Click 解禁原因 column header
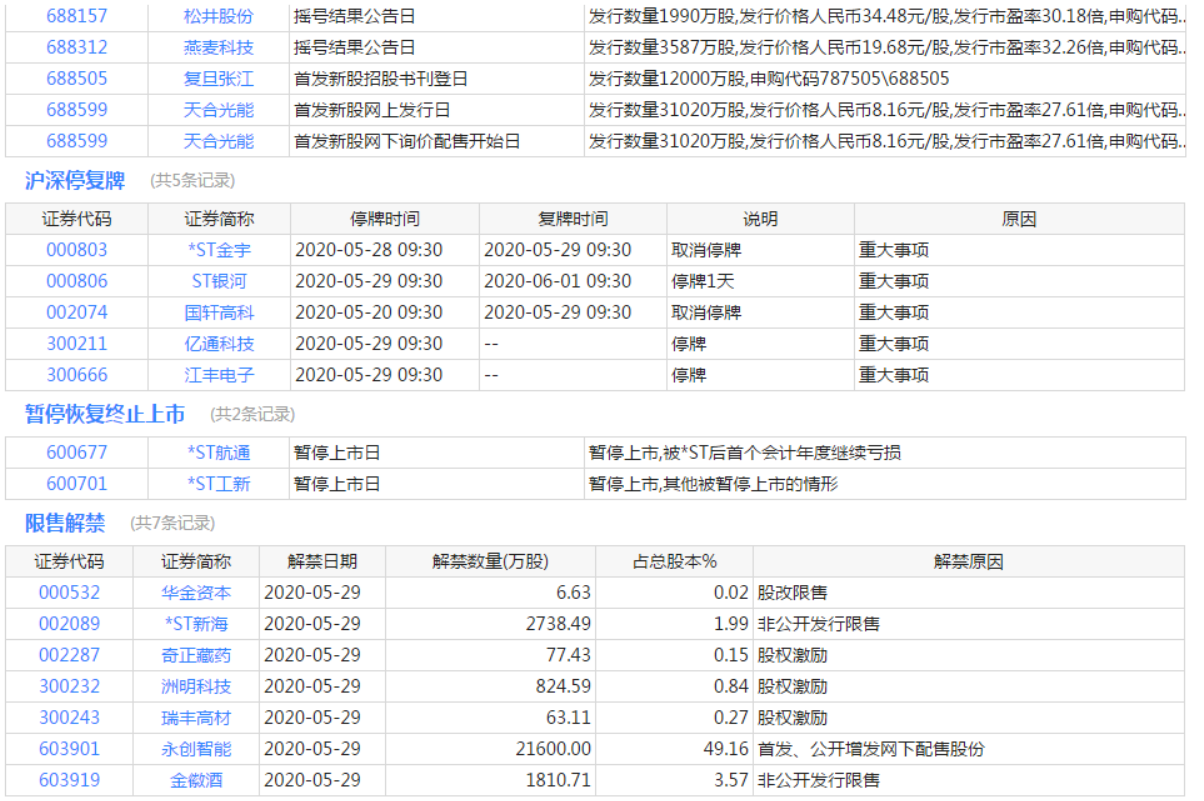The height and width of the screenshot is (801, 1204). pos(969,561)
